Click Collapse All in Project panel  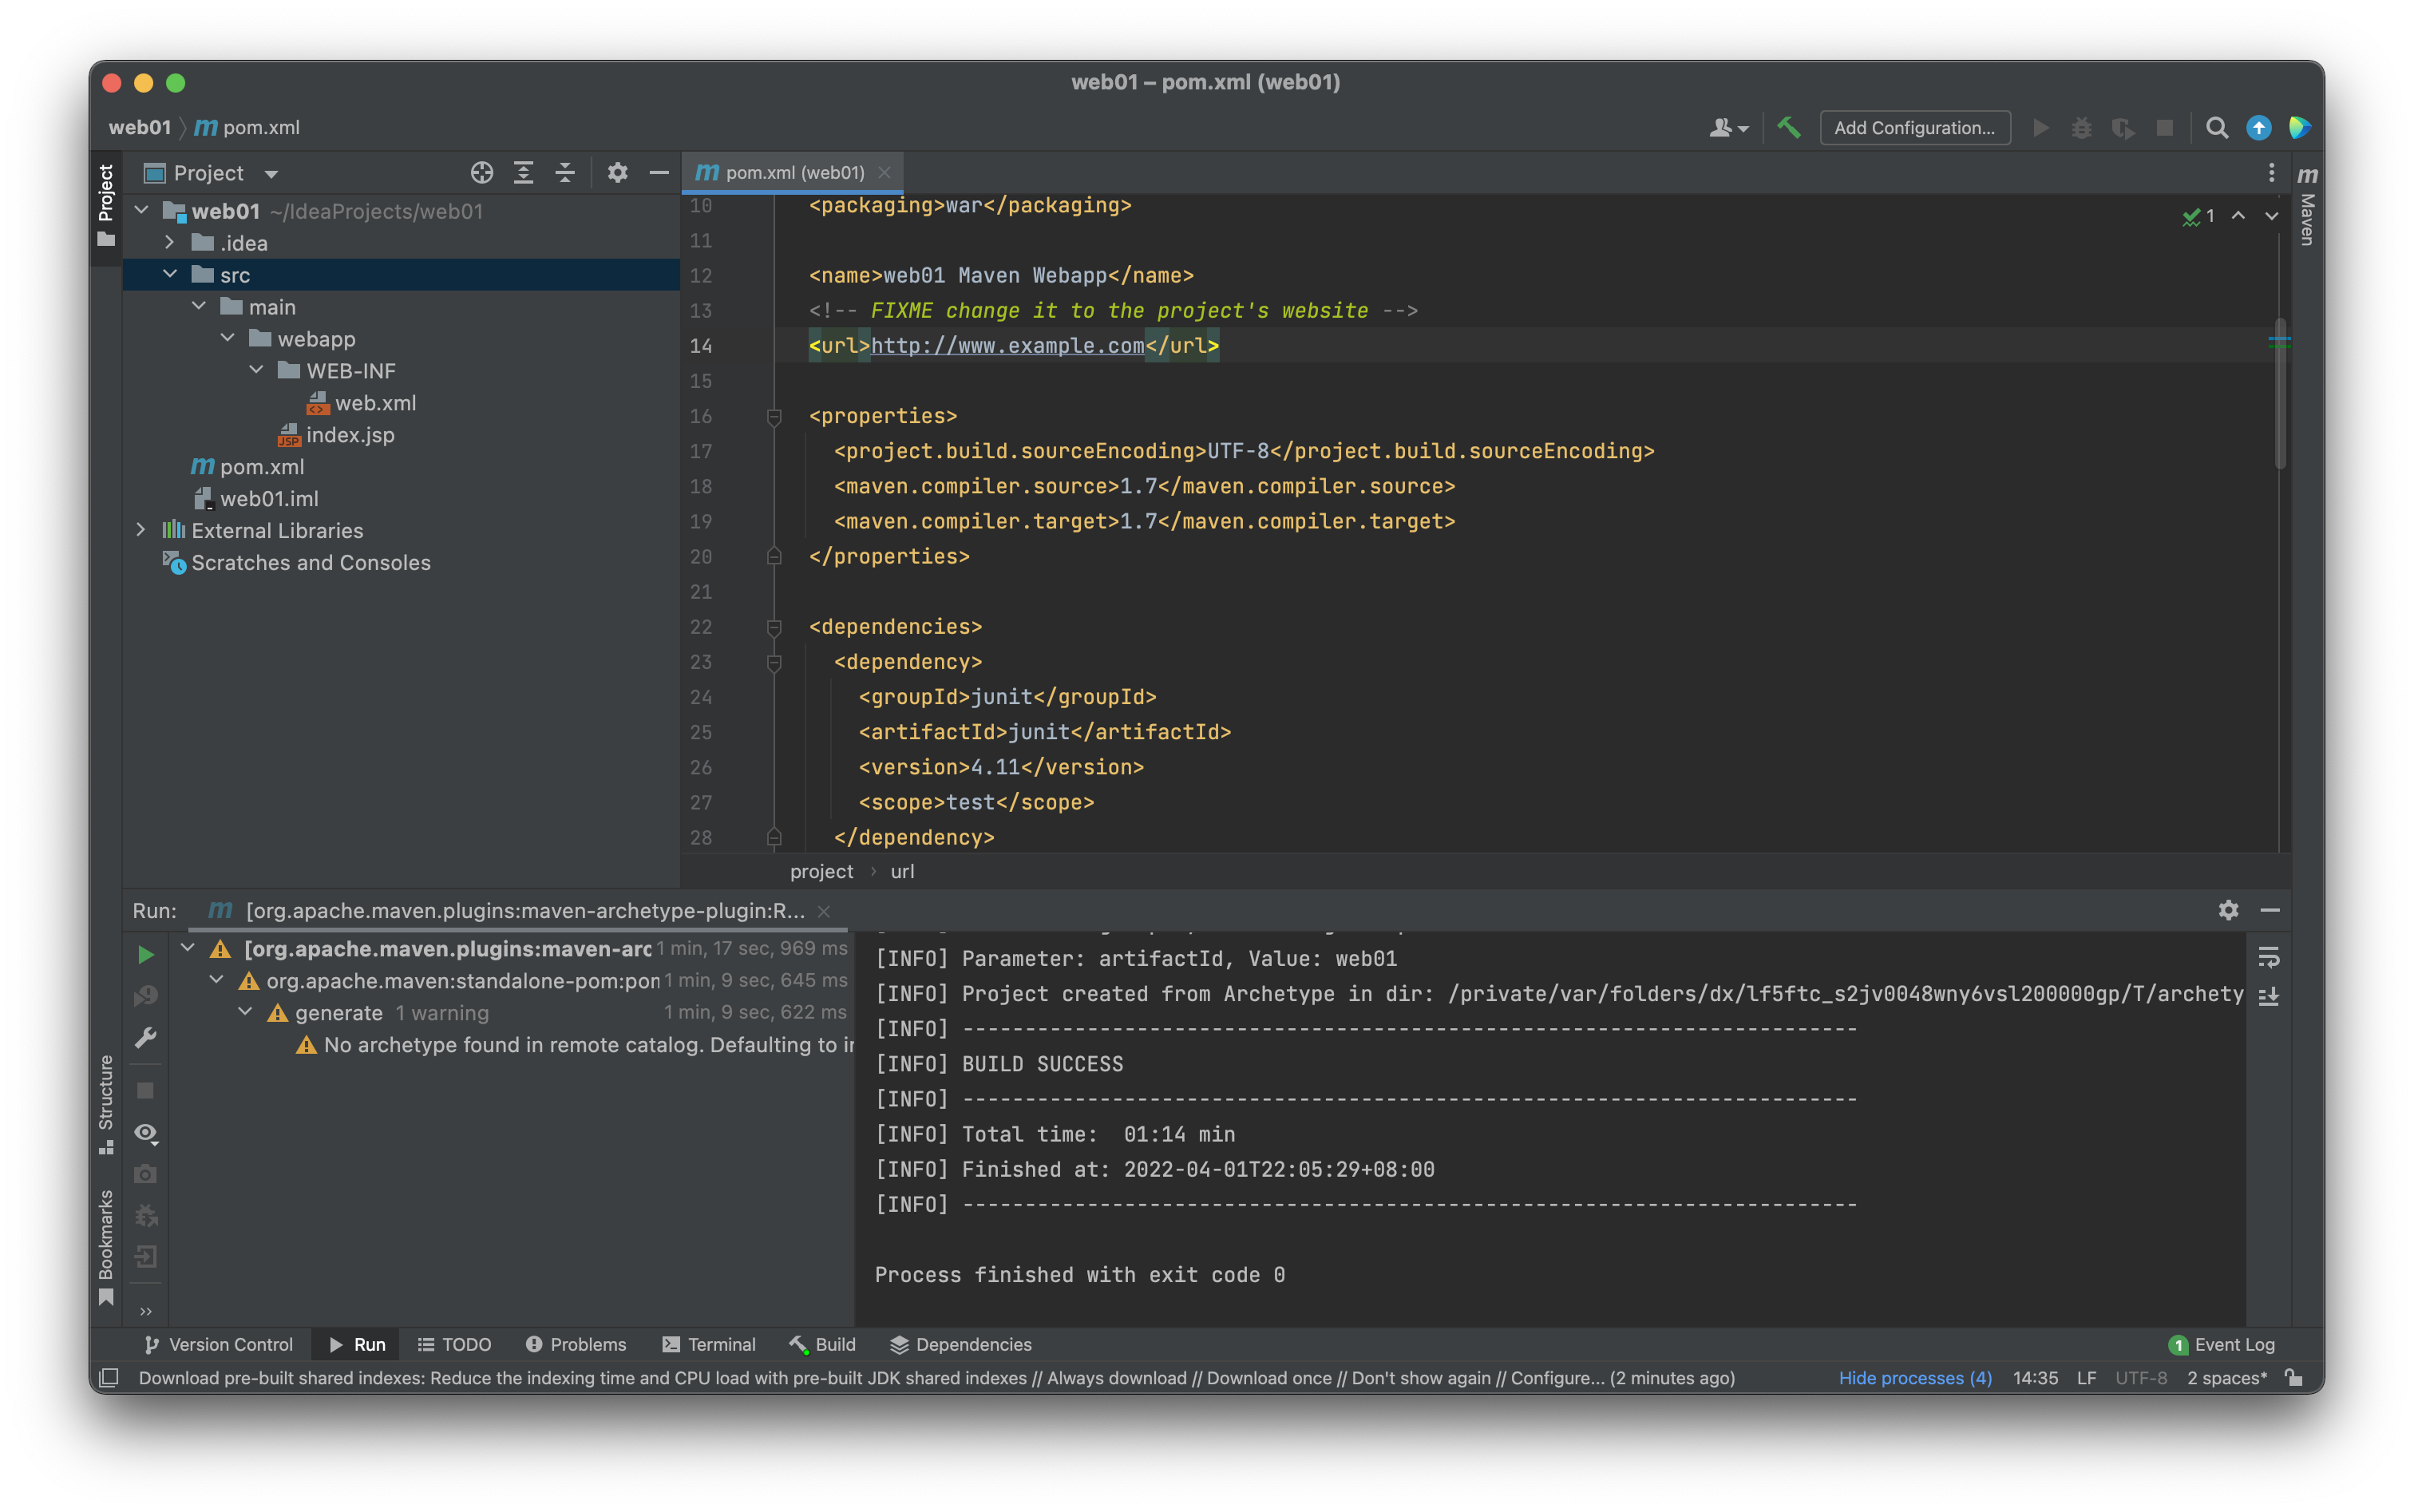click(565, 173)
